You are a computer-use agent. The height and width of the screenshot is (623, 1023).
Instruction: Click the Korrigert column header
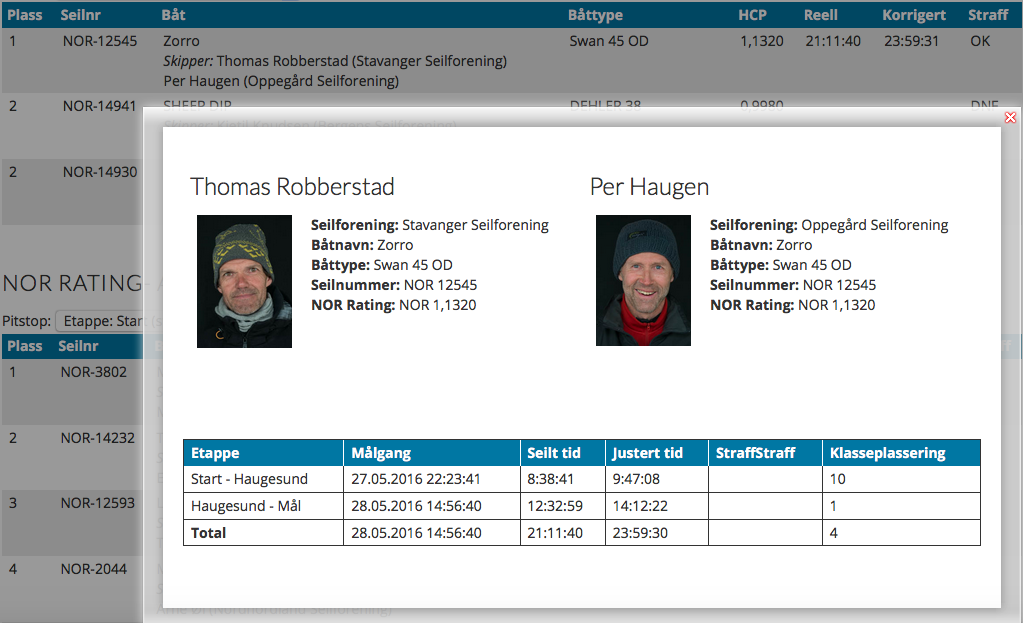914,15
